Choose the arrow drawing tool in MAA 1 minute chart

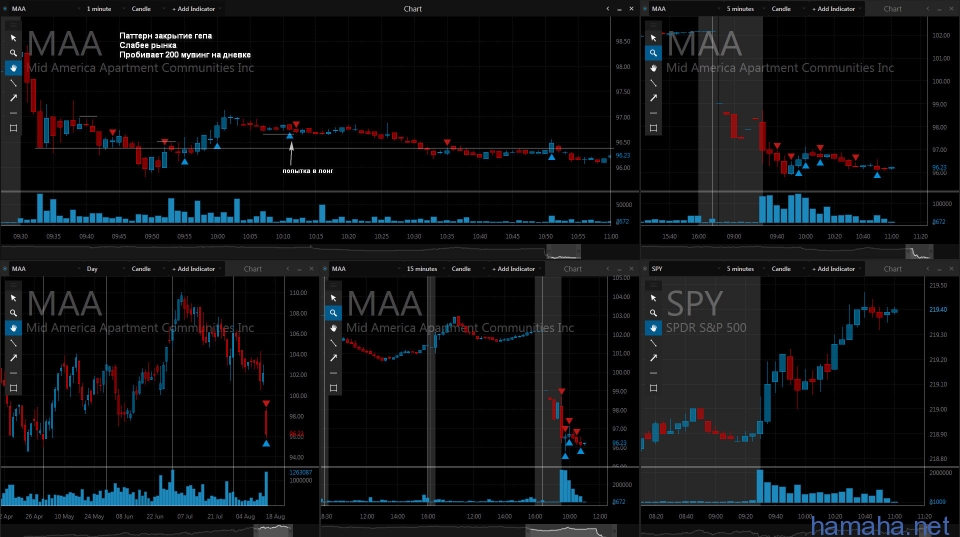13,98
